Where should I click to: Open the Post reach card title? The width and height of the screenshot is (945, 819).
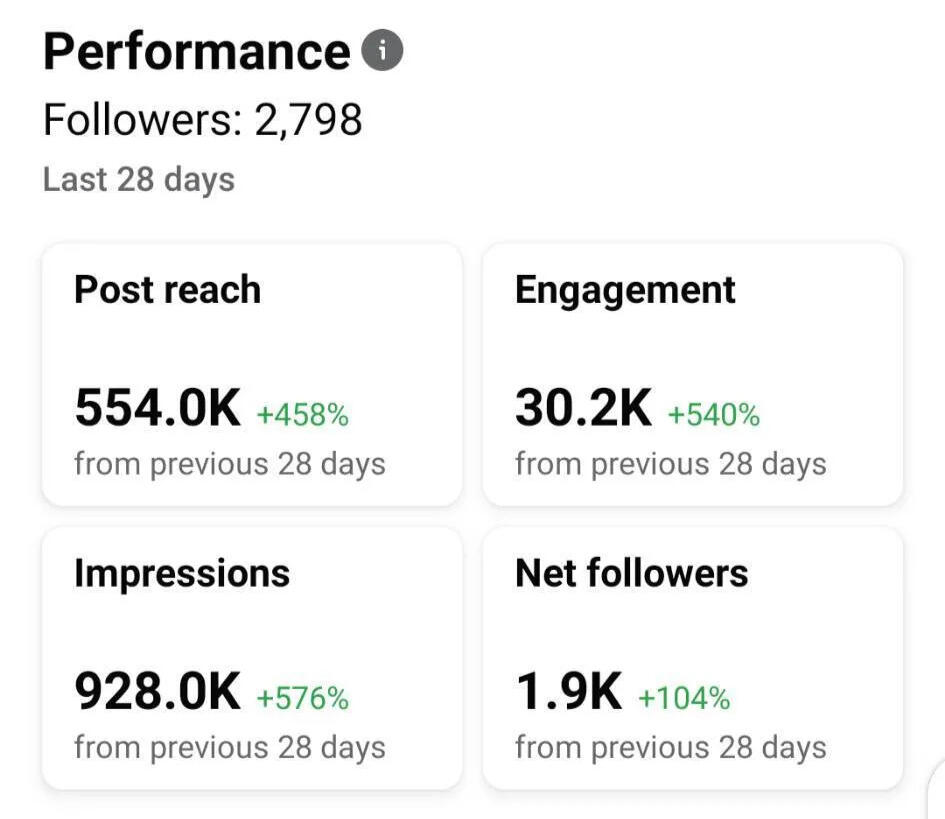tap(167, 290)
